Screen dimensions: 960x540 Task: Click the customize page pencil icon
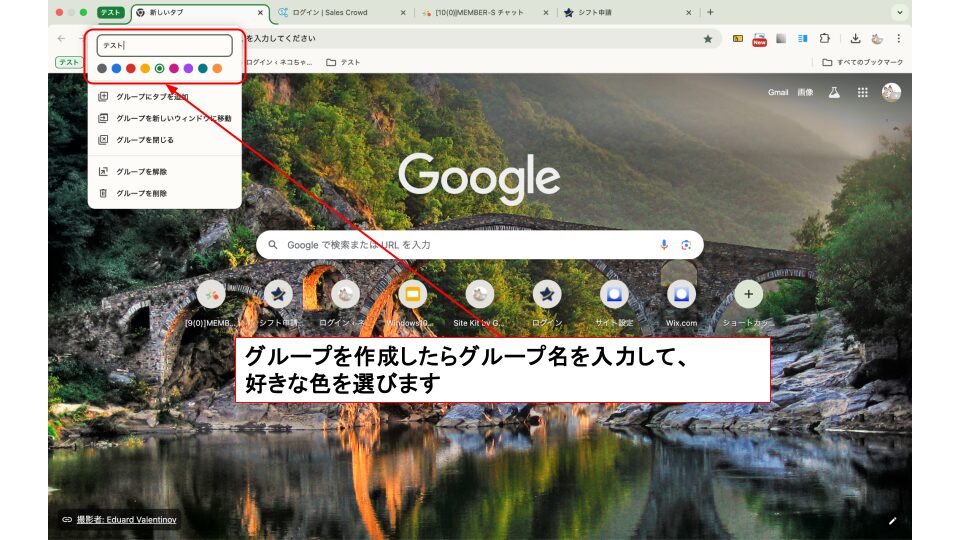pyautogui.click(x=892, y=520)
